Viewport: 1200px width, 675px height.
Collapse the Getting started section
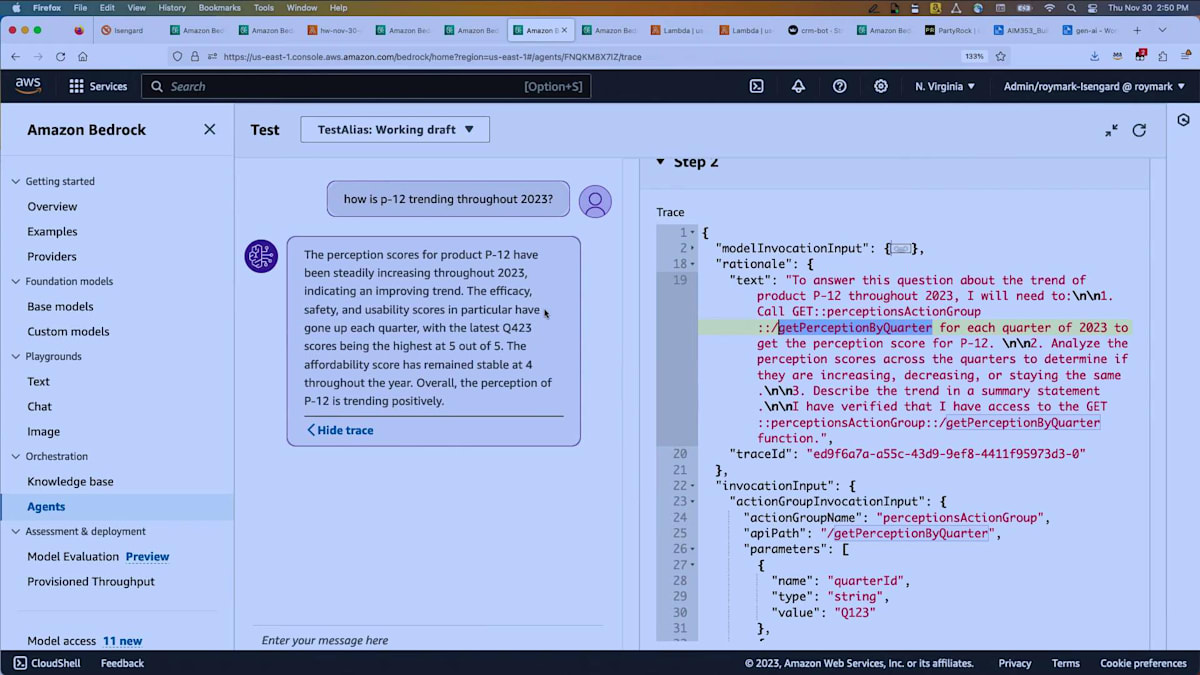(x=15, y=182)
